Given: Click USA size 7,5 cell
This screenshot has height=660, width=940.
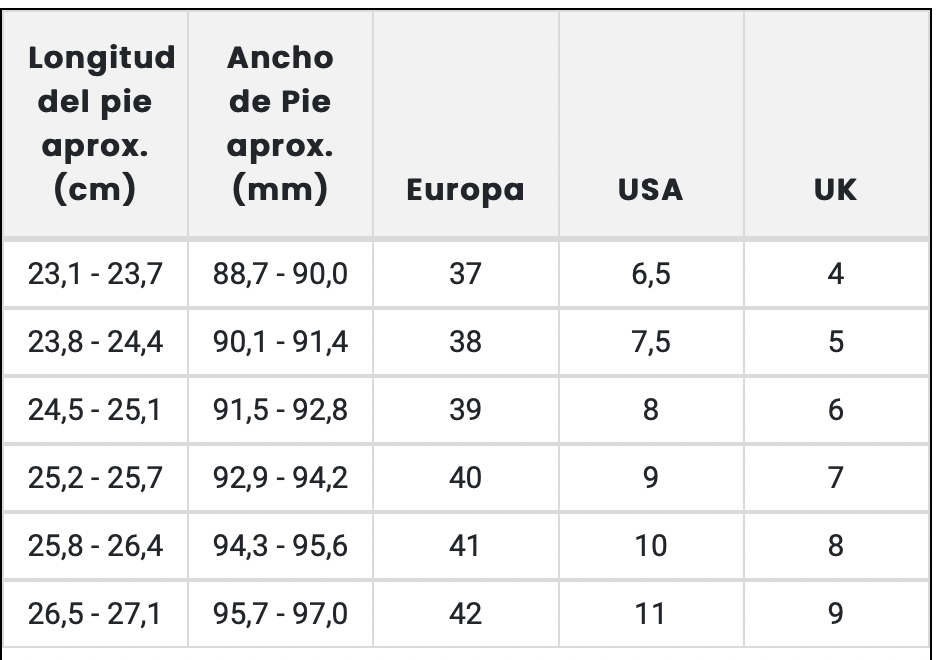Looking at the screenshot, I should (x=650, y=342).
